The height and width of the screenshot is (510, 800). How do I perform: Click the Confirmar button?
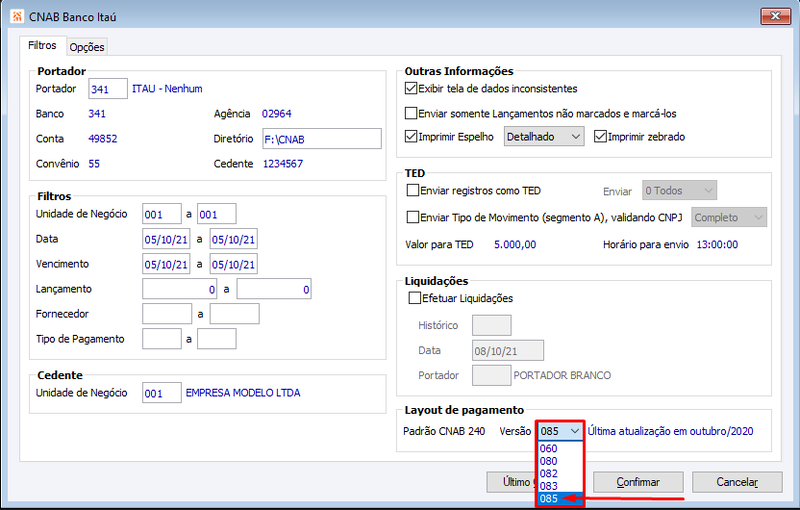[x=638, y=482]
